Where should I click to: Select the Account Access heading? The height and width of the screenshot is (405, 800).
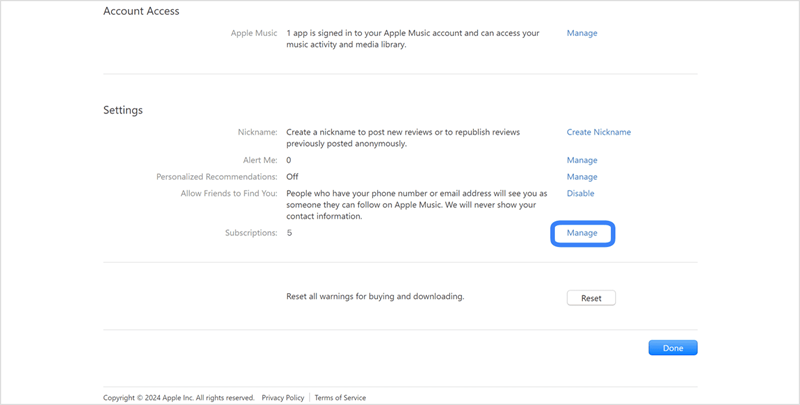click(x=141, y=11)
